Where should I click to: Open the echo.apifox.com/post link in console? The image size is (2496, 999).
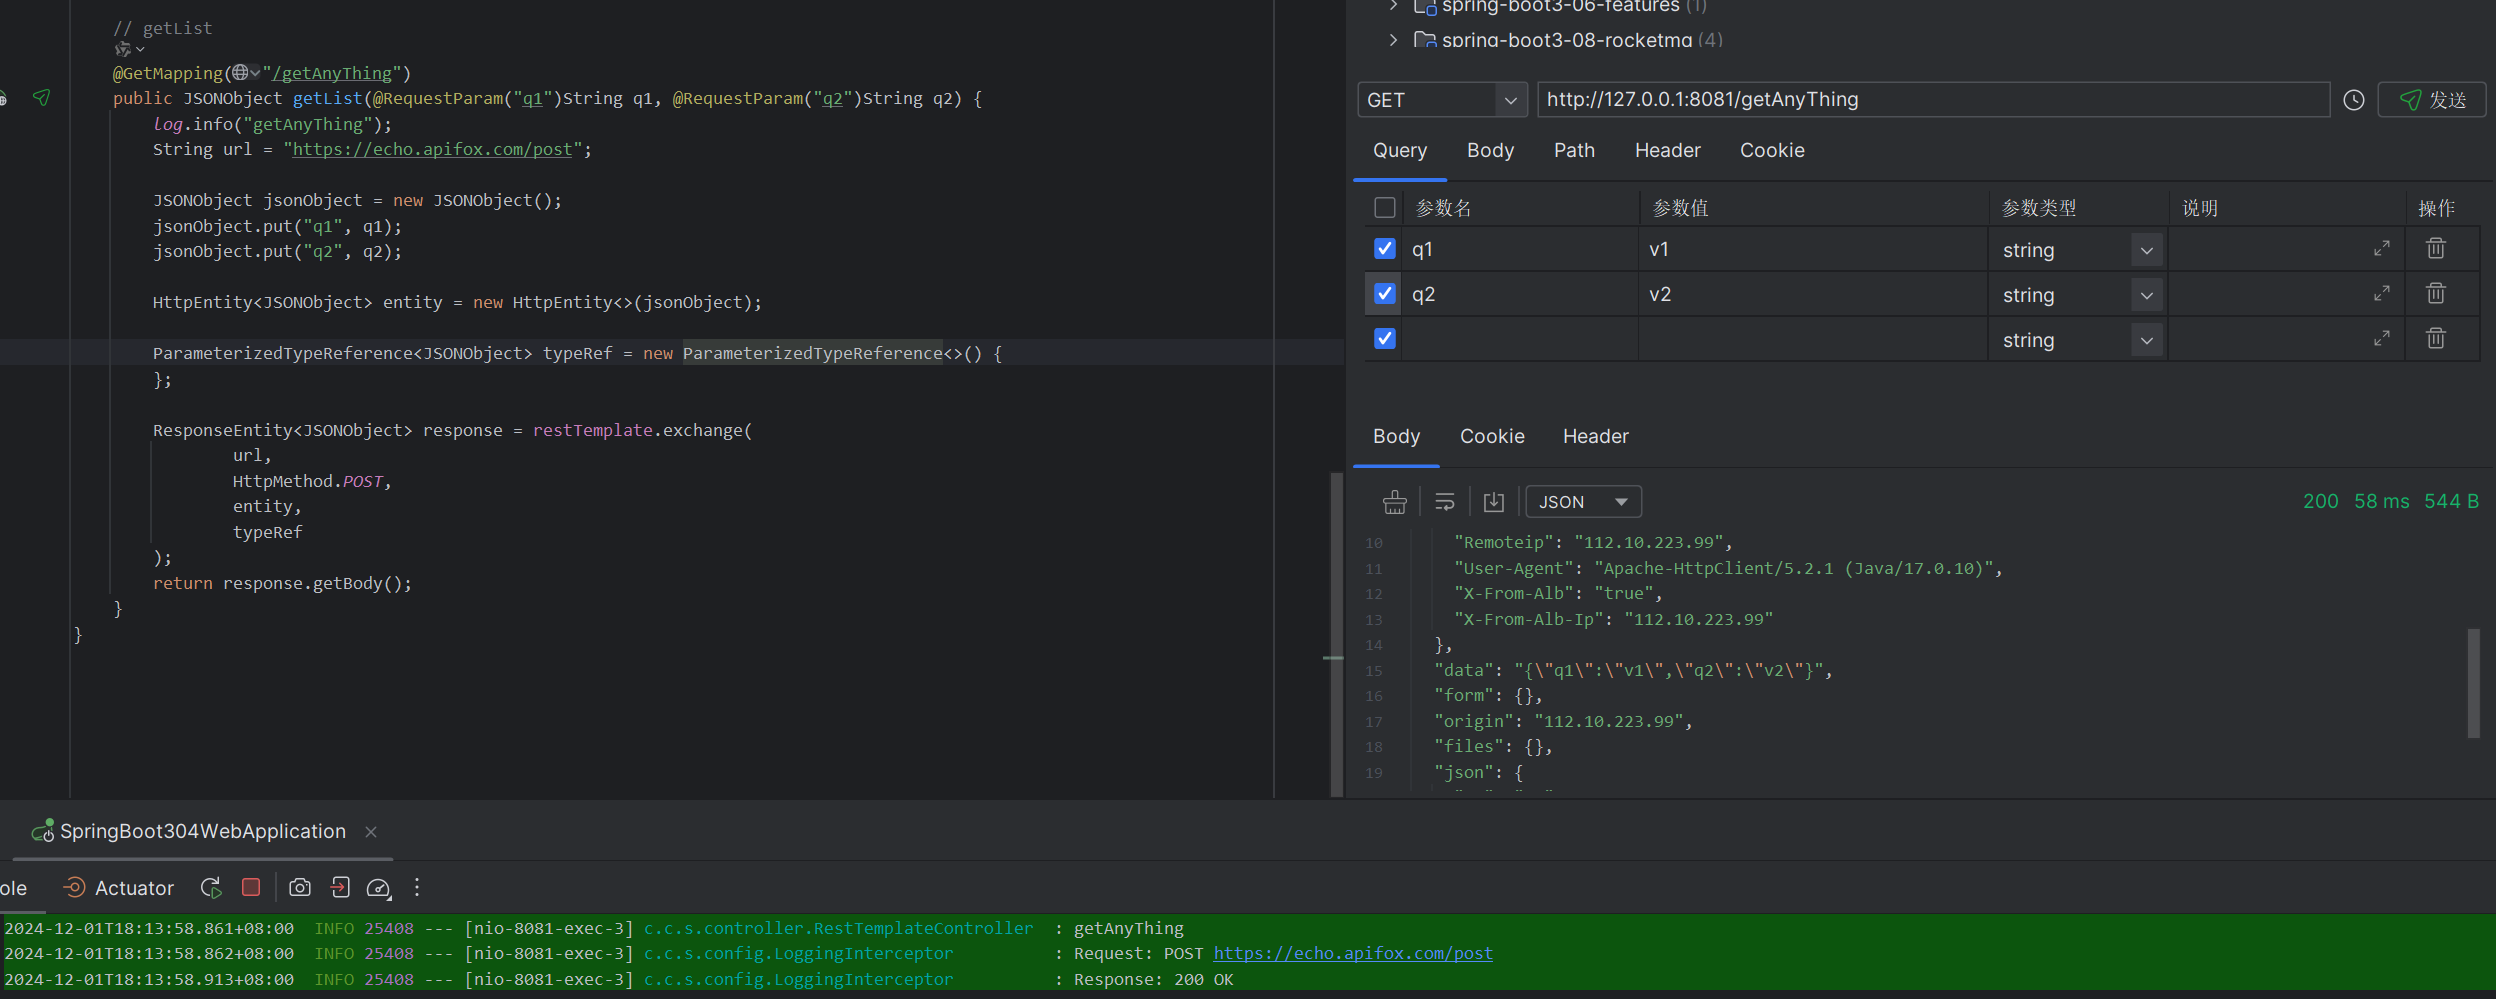click(x=1353, y=953)
